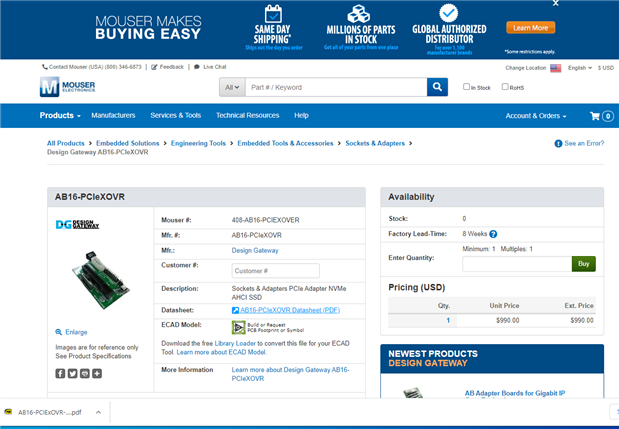Expand the All search category dropdown
Screen dimensions: 619x429
pos(232,87)
